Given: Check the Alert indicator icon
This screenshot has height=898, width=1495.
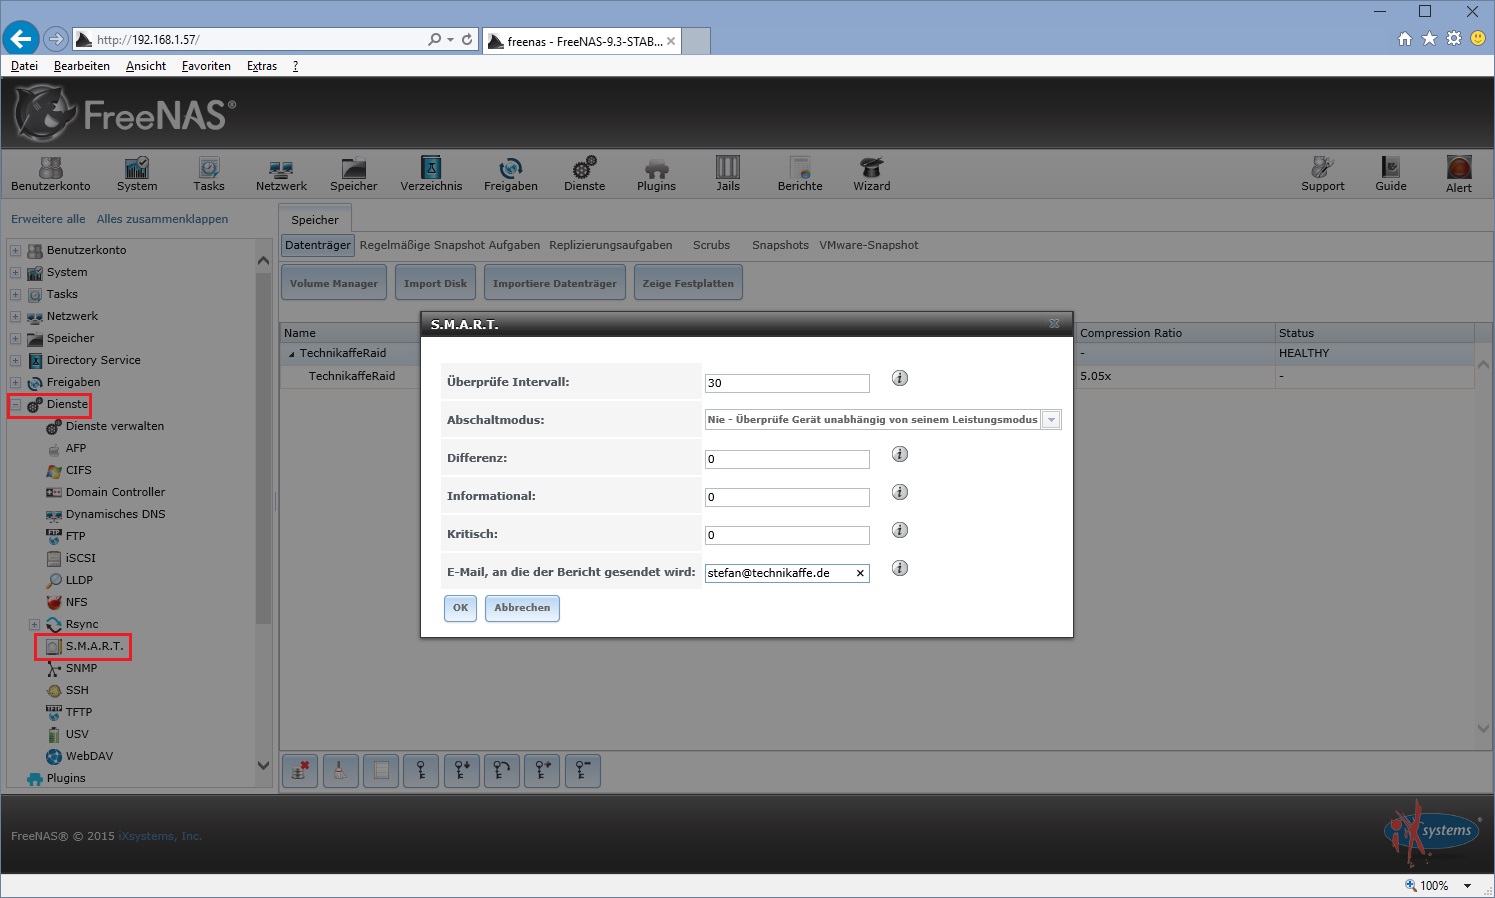Looking at the screenshot, I should pos(1459,174).
